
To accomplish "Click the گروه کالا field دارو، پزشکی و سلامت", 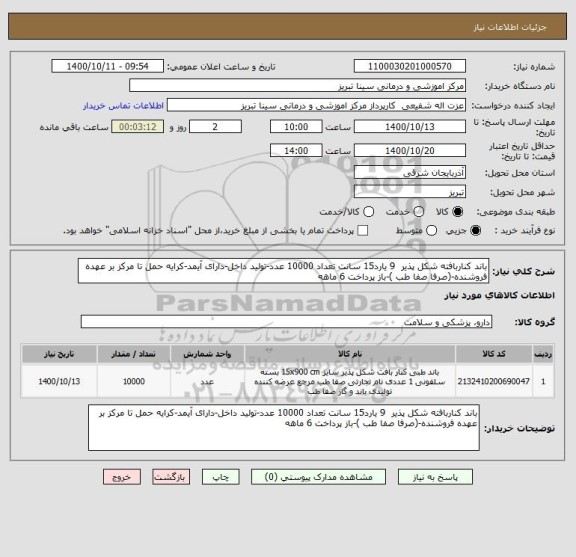I will [x=286, y=322].
